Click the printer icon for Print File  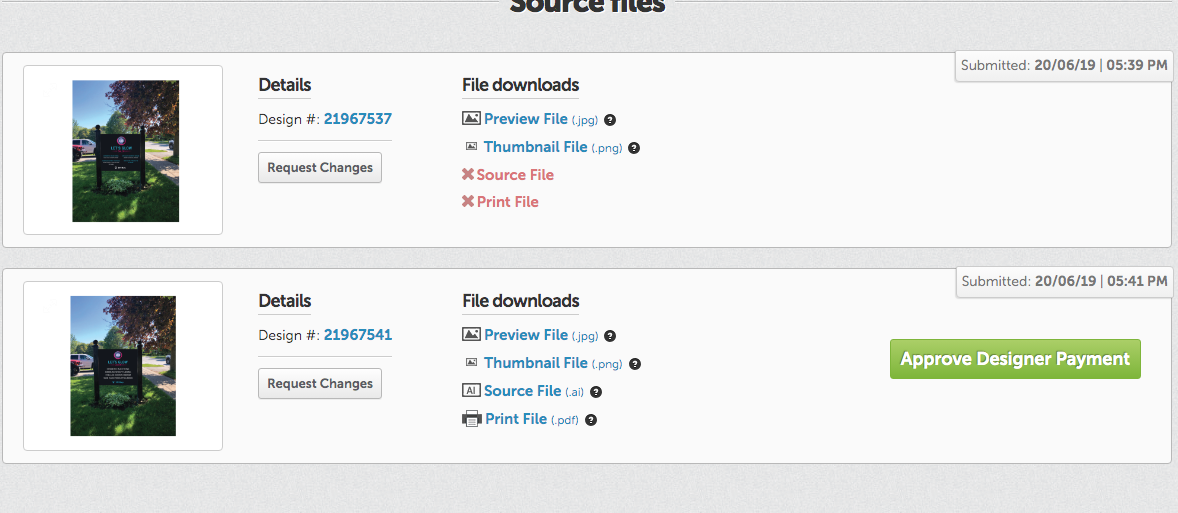(471, 419)
